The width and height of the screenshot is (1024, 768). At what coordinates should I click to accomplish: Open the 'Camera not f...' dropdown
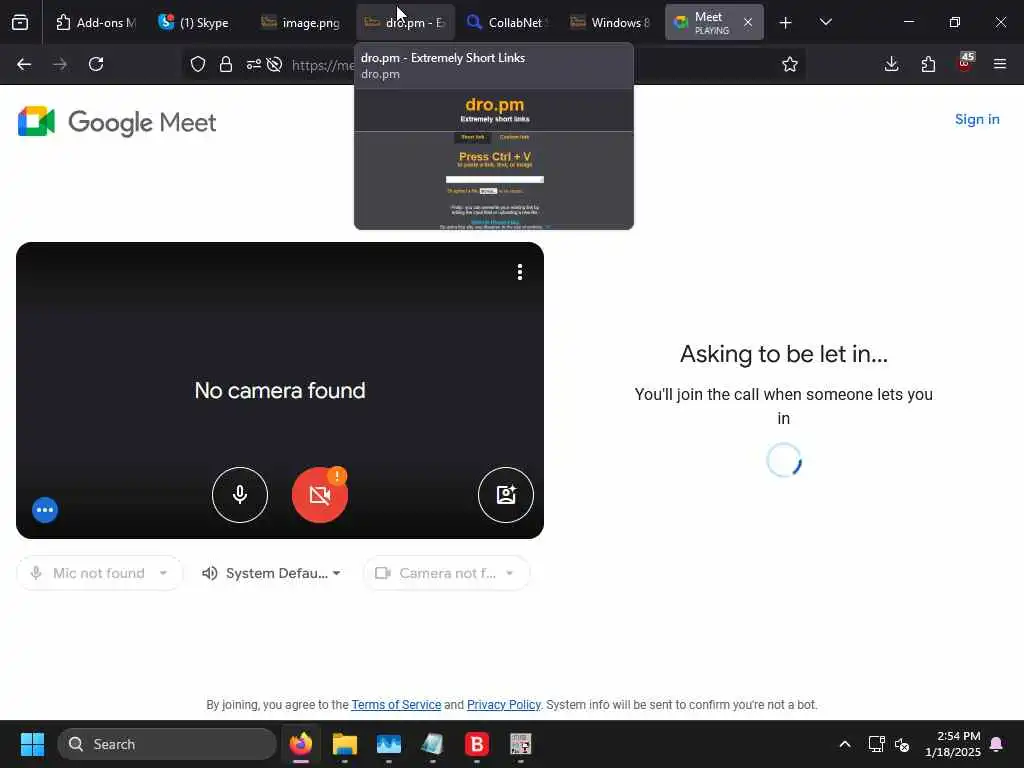(446, 573)
